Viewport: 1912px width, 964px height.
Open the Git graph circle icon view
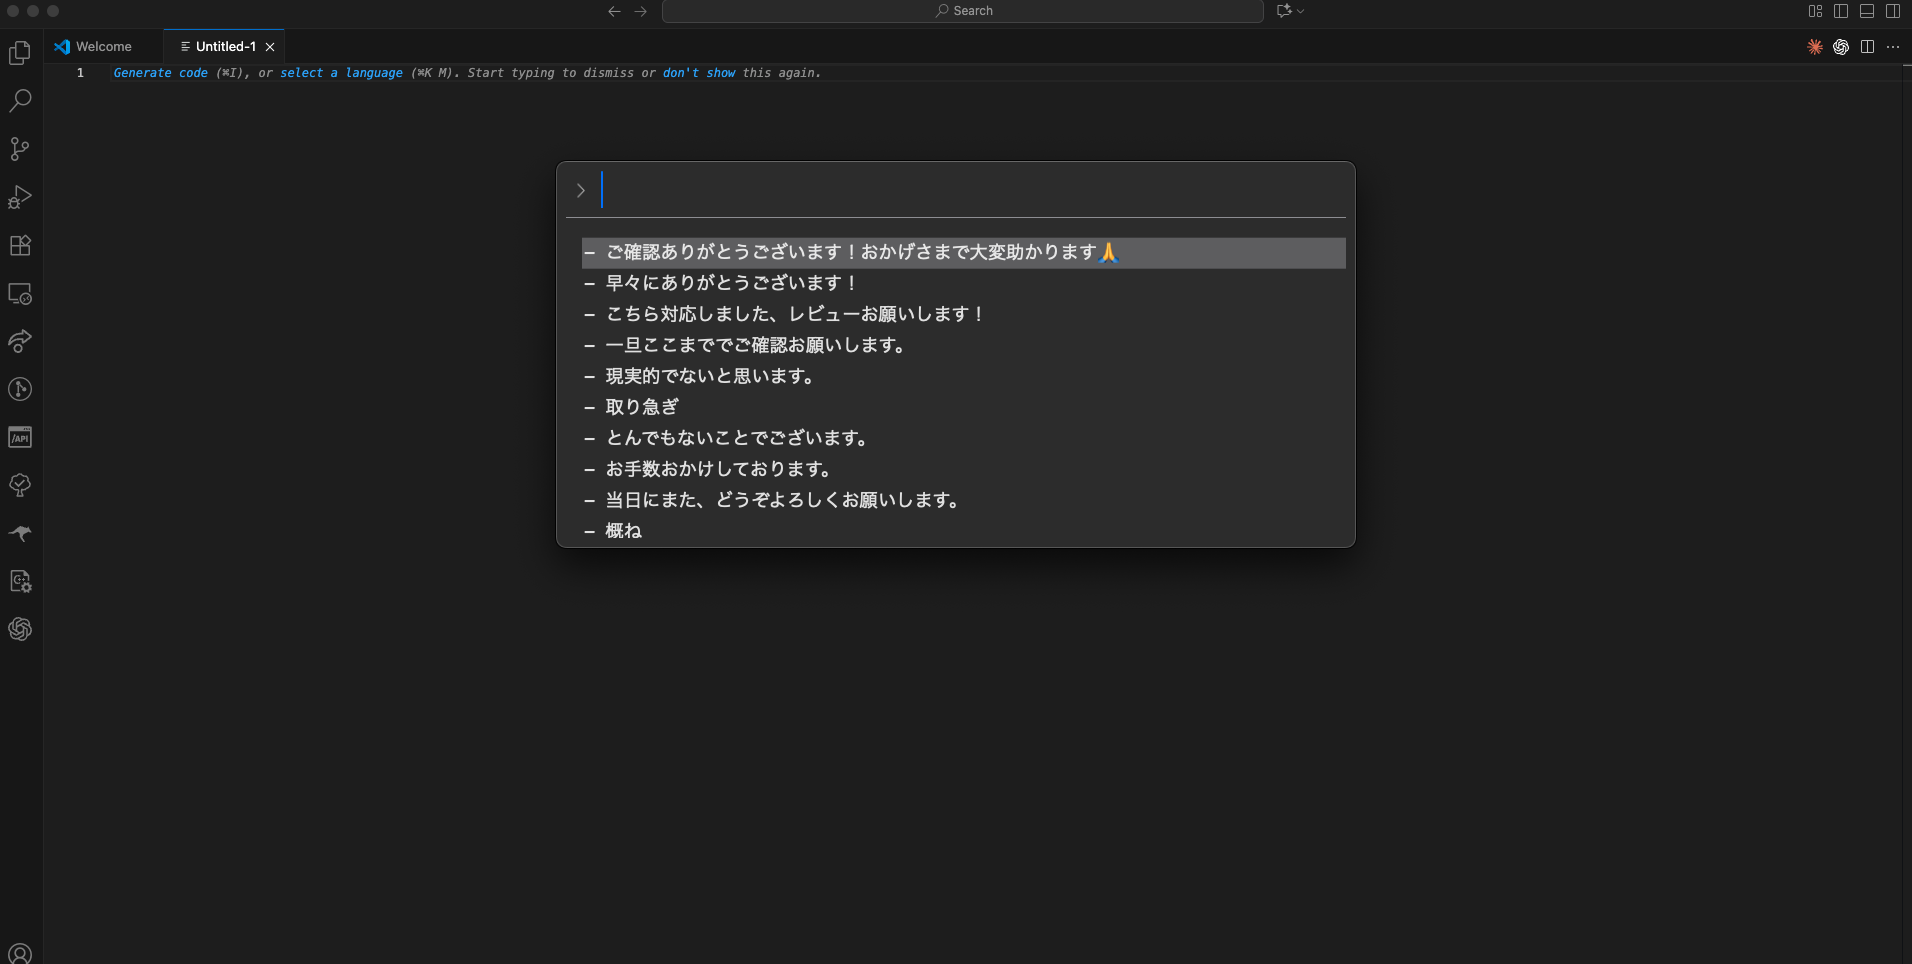(20, 389)
